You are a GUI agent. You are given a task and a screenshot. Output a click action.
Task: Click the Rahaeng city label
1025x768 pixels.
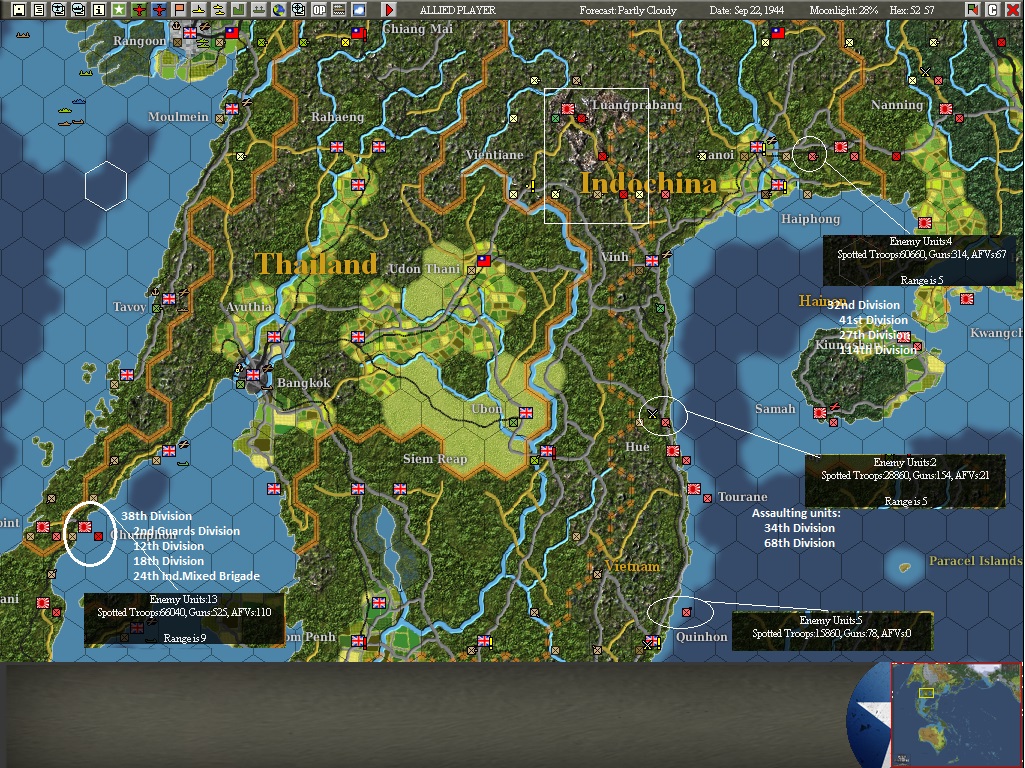337,117
